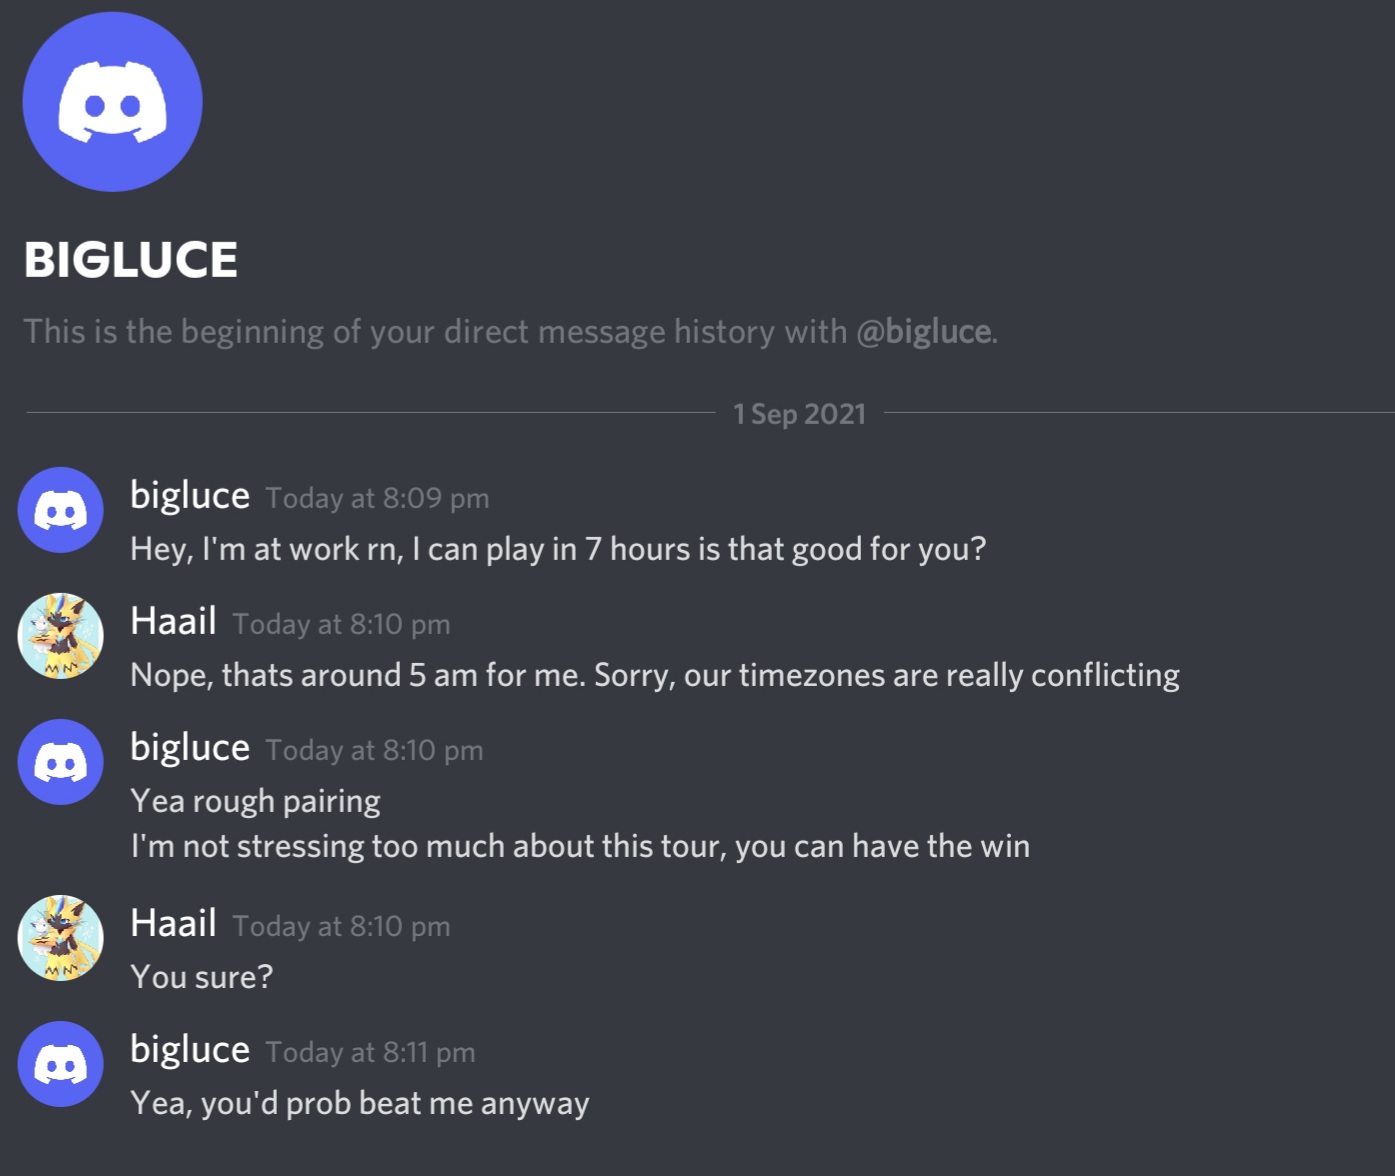Click bigluce's avatar beside the 8:11 pm message
Image resolution: width=1395 pixels, height=1176 pixels.
61,1064
